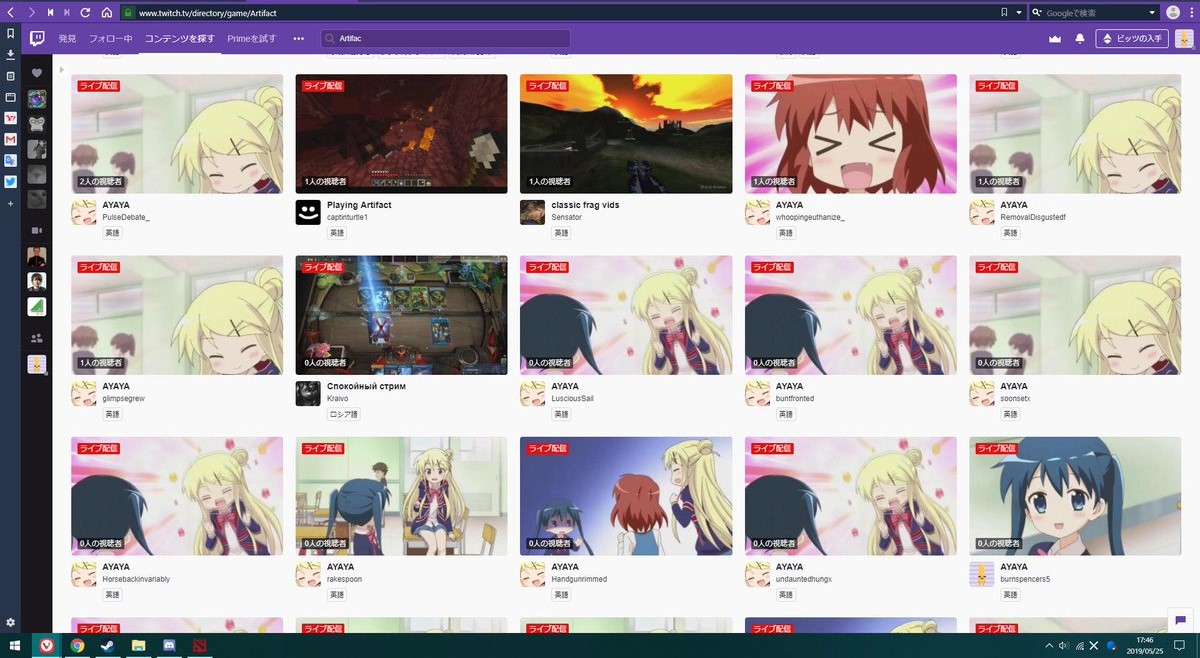
Task: Open the address bar history dropdown
Action: pyautogui.click(x=1019, y=13)
